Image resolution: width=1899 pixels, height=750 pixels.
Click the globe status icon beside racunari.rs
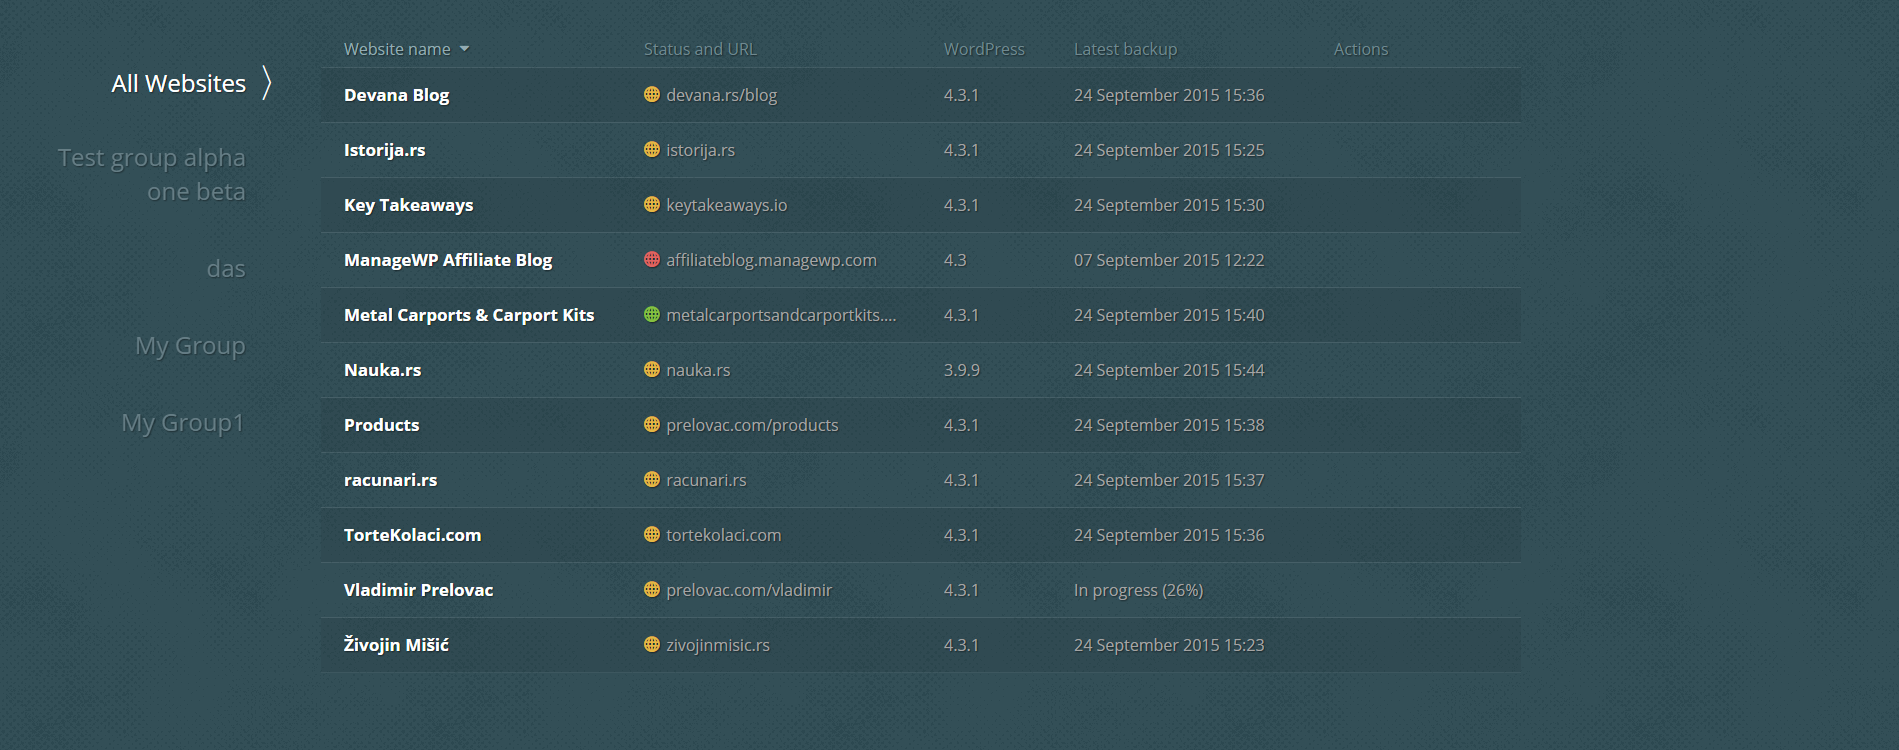click(x=652, y=480)
